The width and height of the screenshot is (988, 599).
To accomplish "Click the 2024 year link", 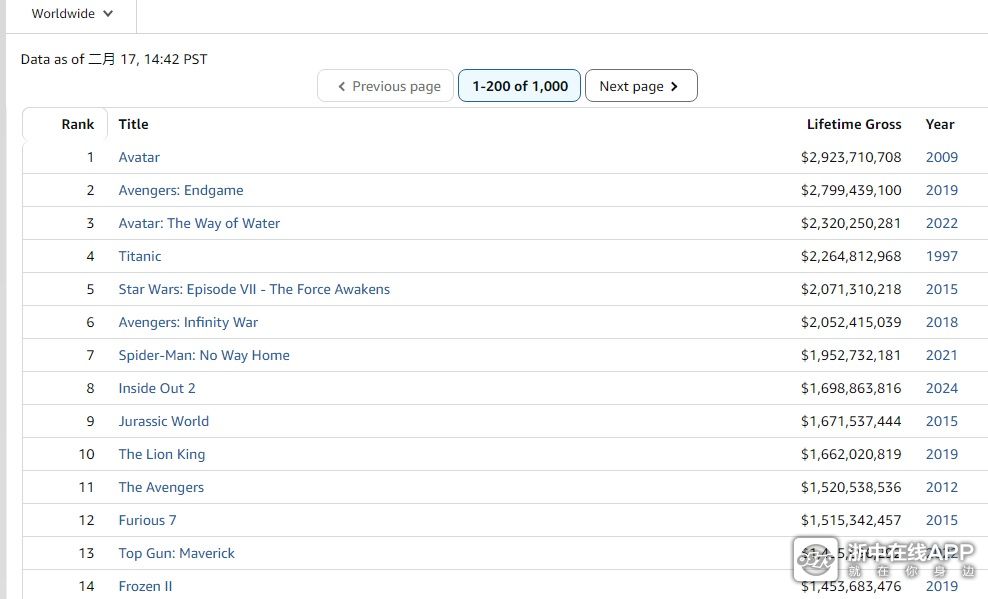I will tap(941, 388).
